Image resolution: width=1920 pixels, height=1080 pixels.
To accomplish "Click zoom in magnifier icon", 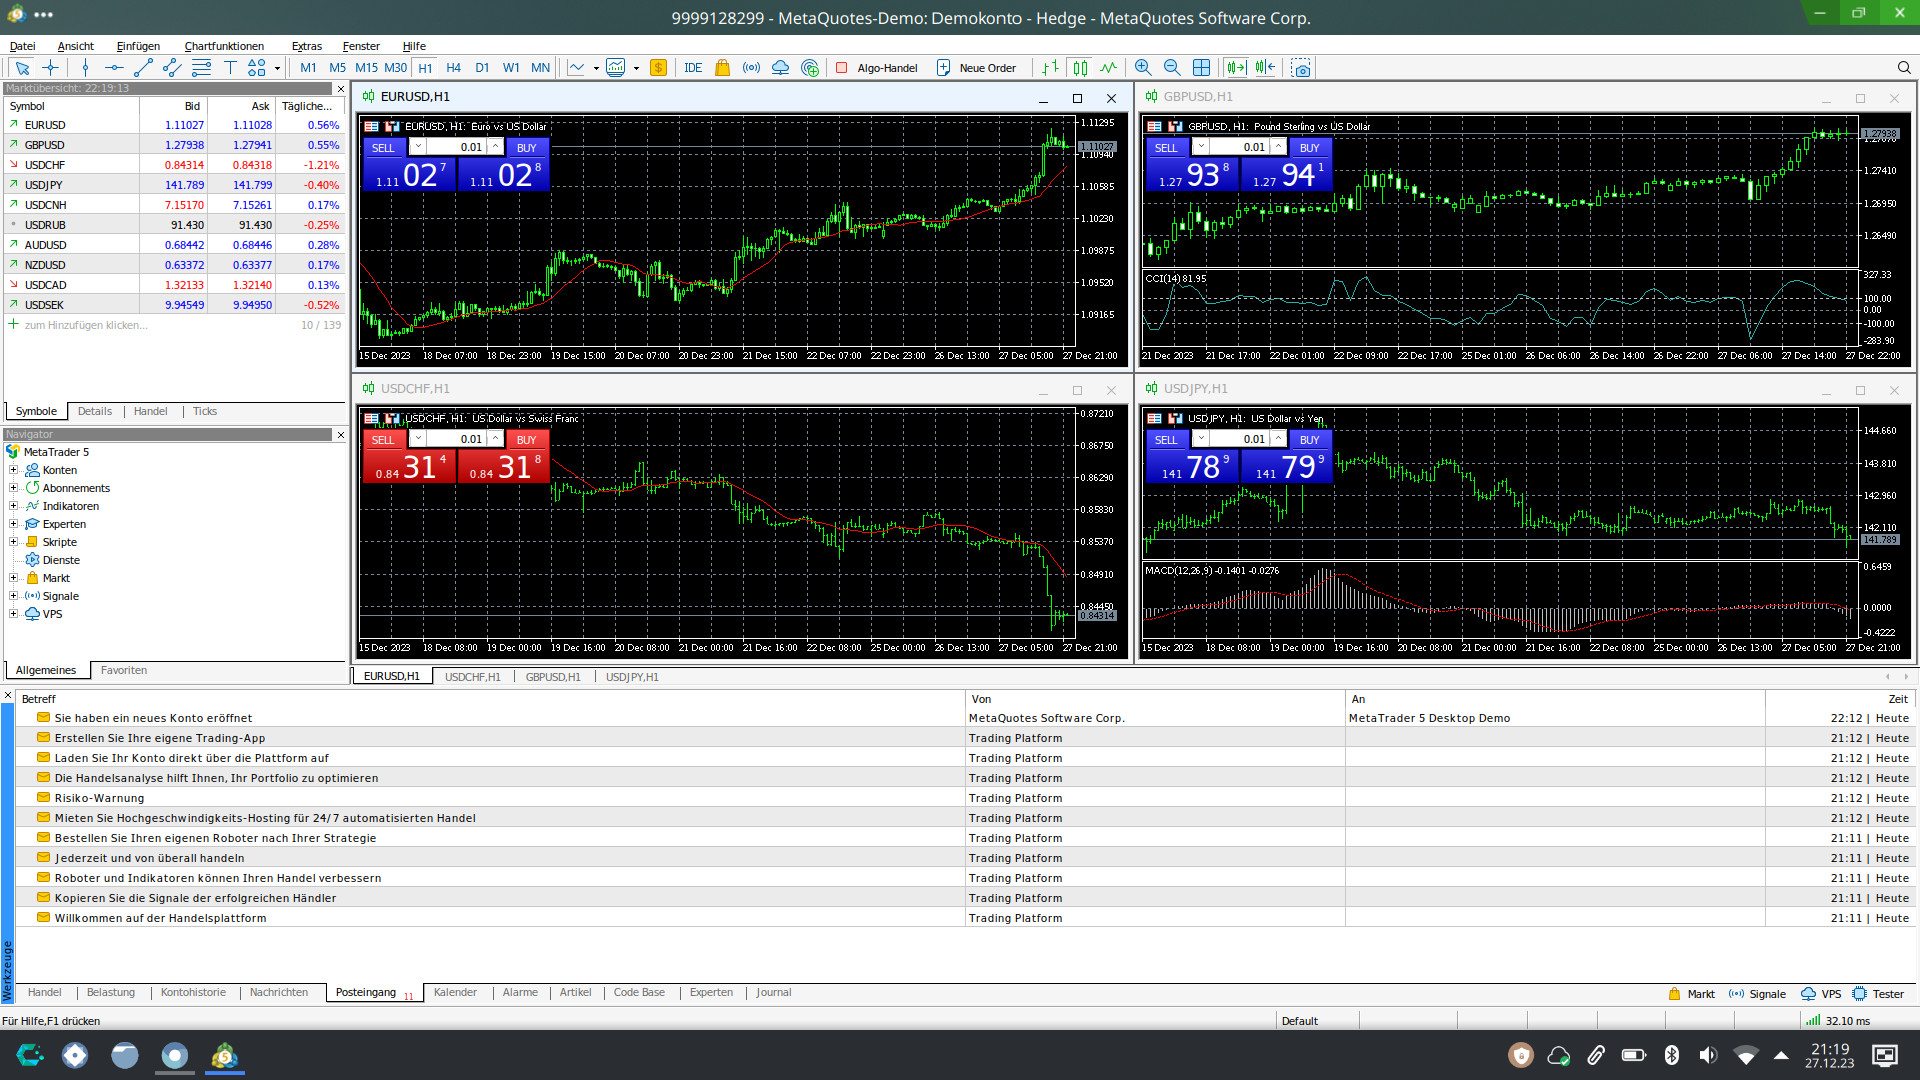I will click(x=1143, y=68).
